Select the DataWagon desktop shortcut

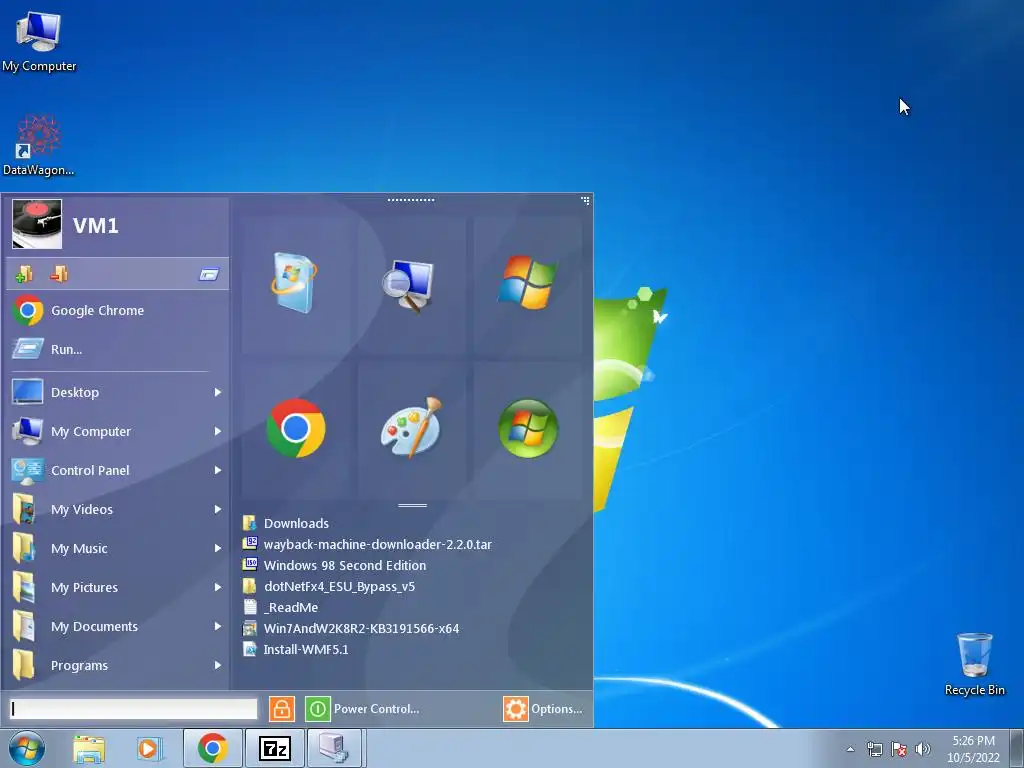point(39,146)
